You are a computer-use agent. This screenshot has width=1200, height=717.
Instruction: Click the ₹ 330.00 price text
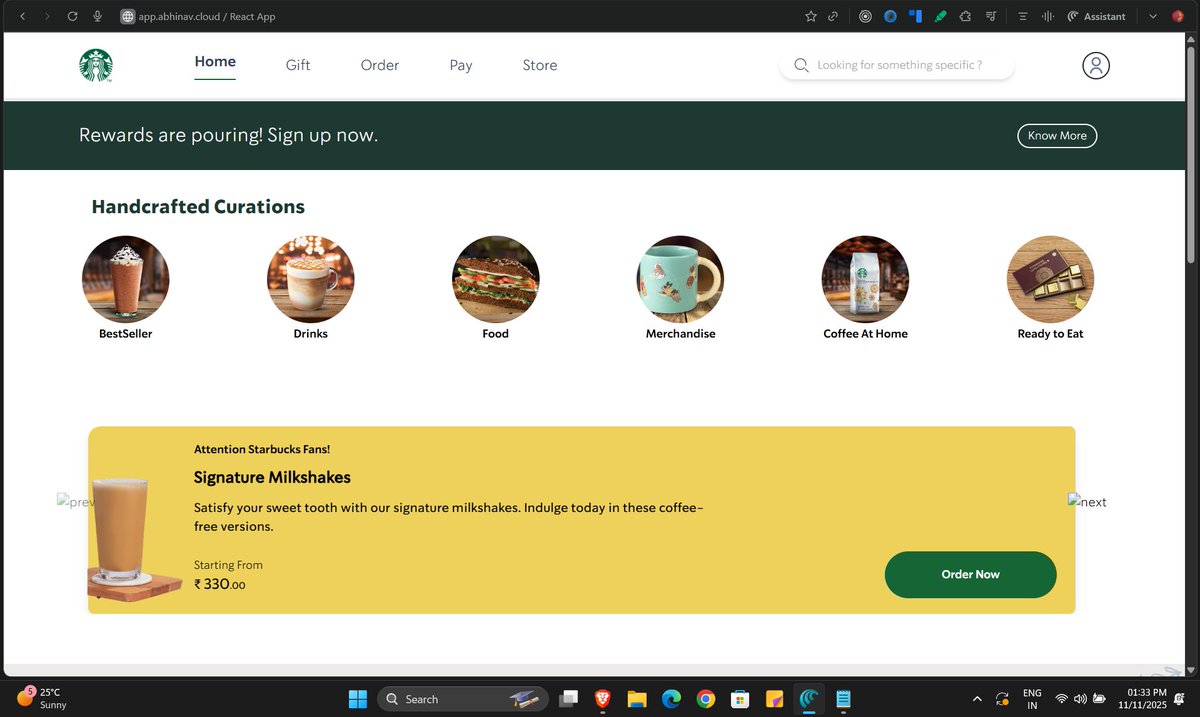(x=219, y=584)
